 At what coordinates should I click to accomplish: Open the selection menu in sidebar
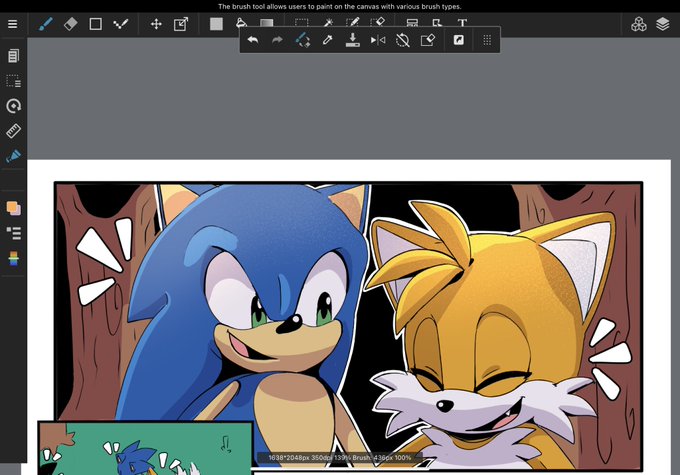(13, 81)
